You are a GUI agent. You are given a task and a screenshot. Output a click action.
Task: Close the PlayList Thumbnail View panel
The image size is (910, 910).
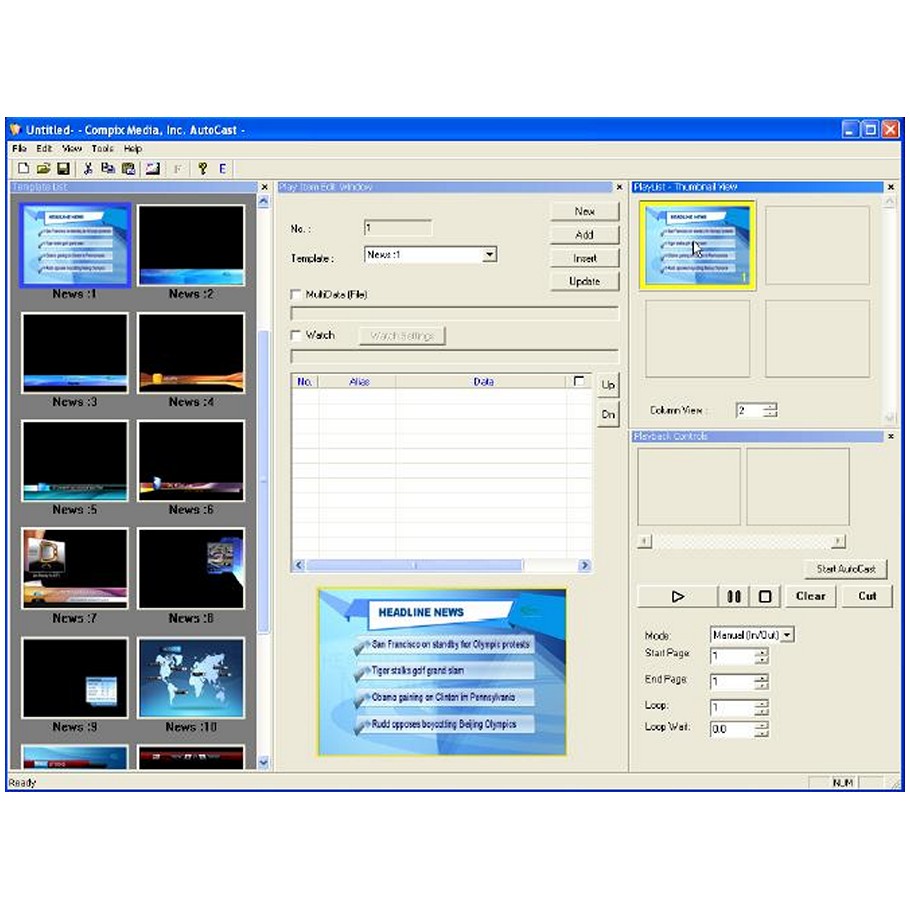tap(891, 187)
